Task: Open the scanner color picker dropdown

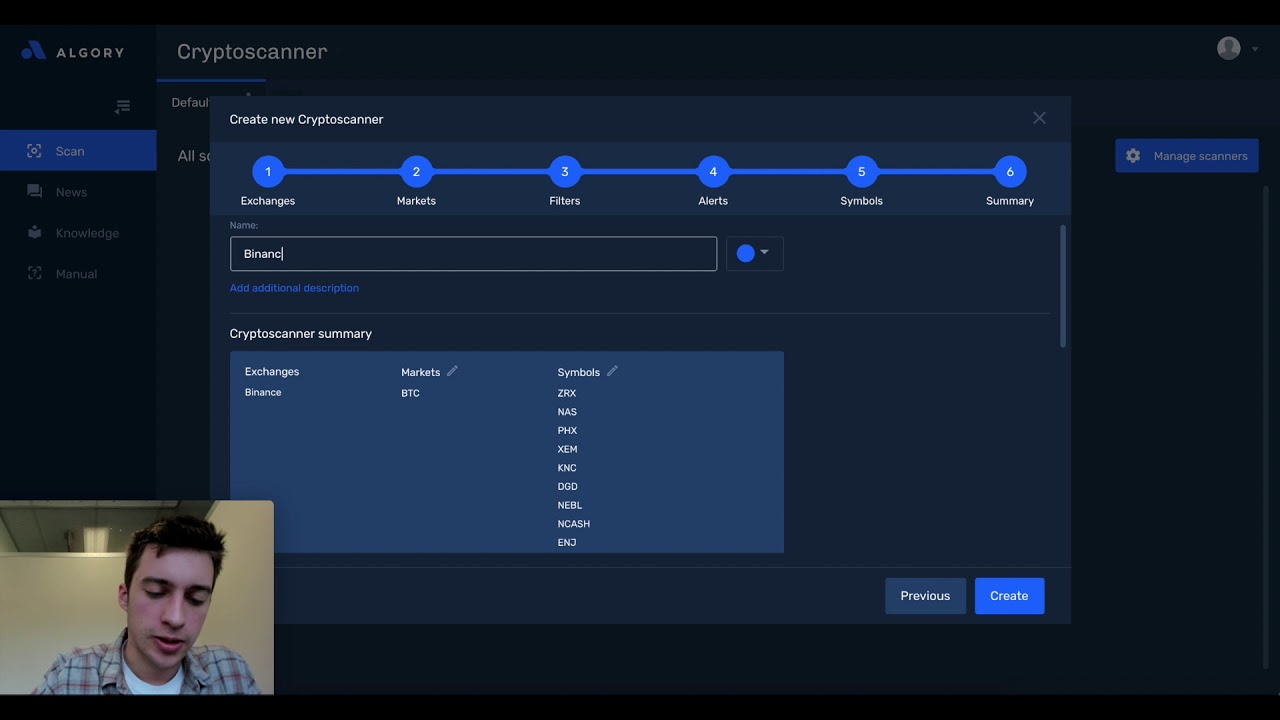Action: click(754, 254)
